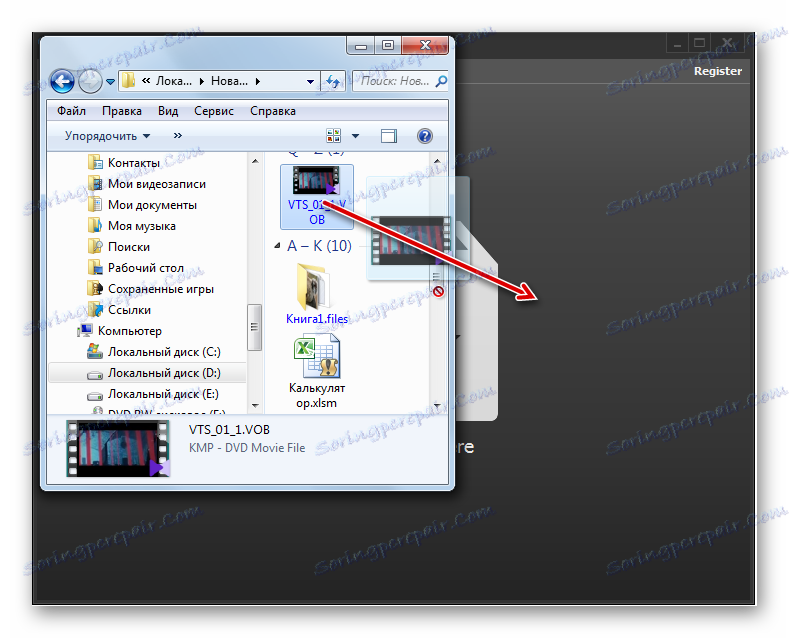The image size is (789, 638).
Task: Click the VOB preview thumbnail in details pane
Action: [x=118, y=448]
